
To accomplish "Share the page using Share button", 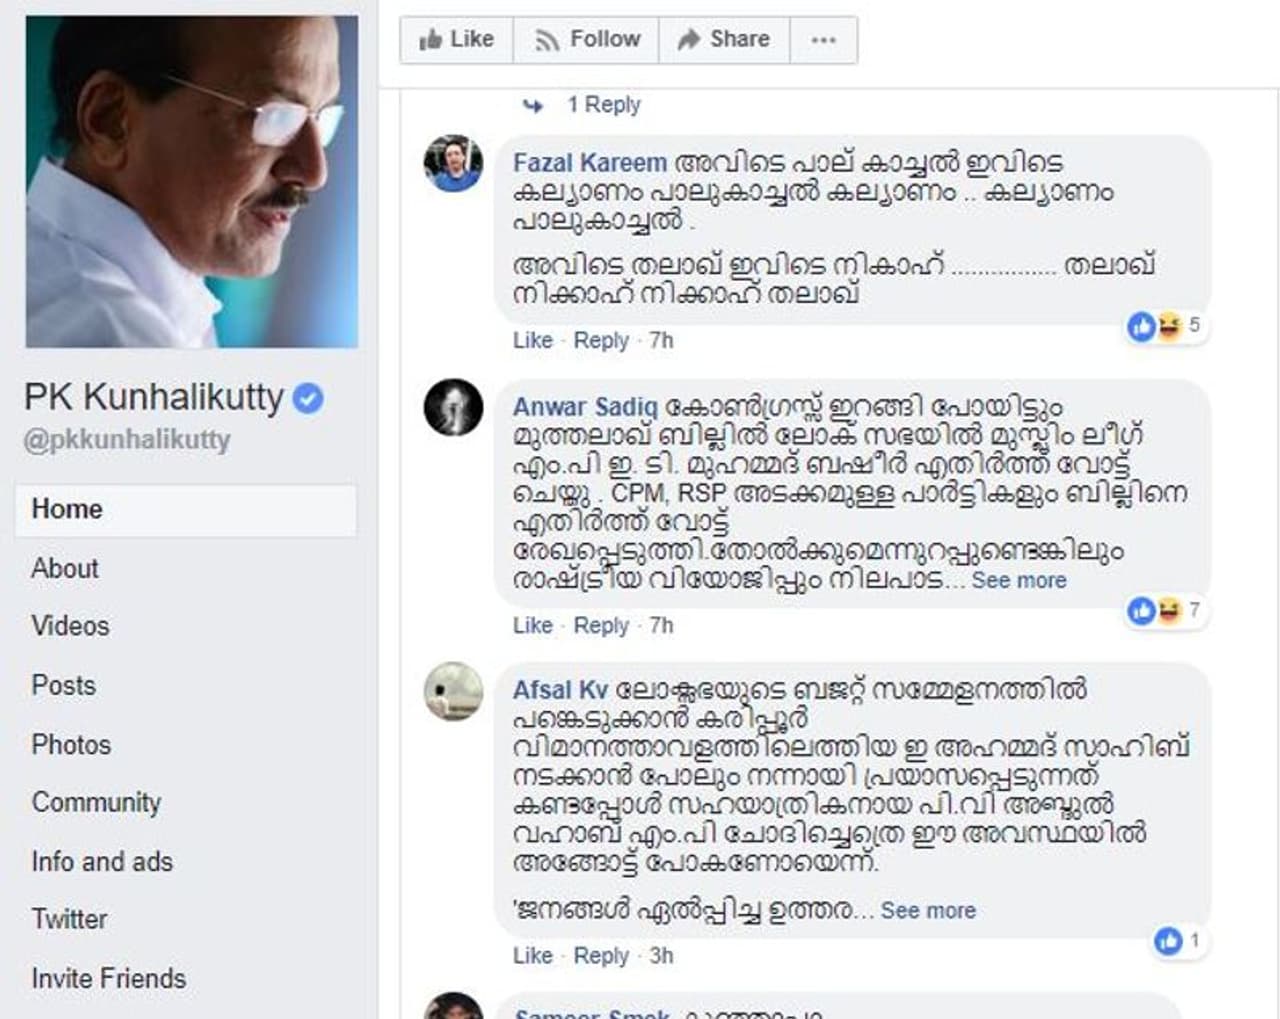I will coord(724,40).
